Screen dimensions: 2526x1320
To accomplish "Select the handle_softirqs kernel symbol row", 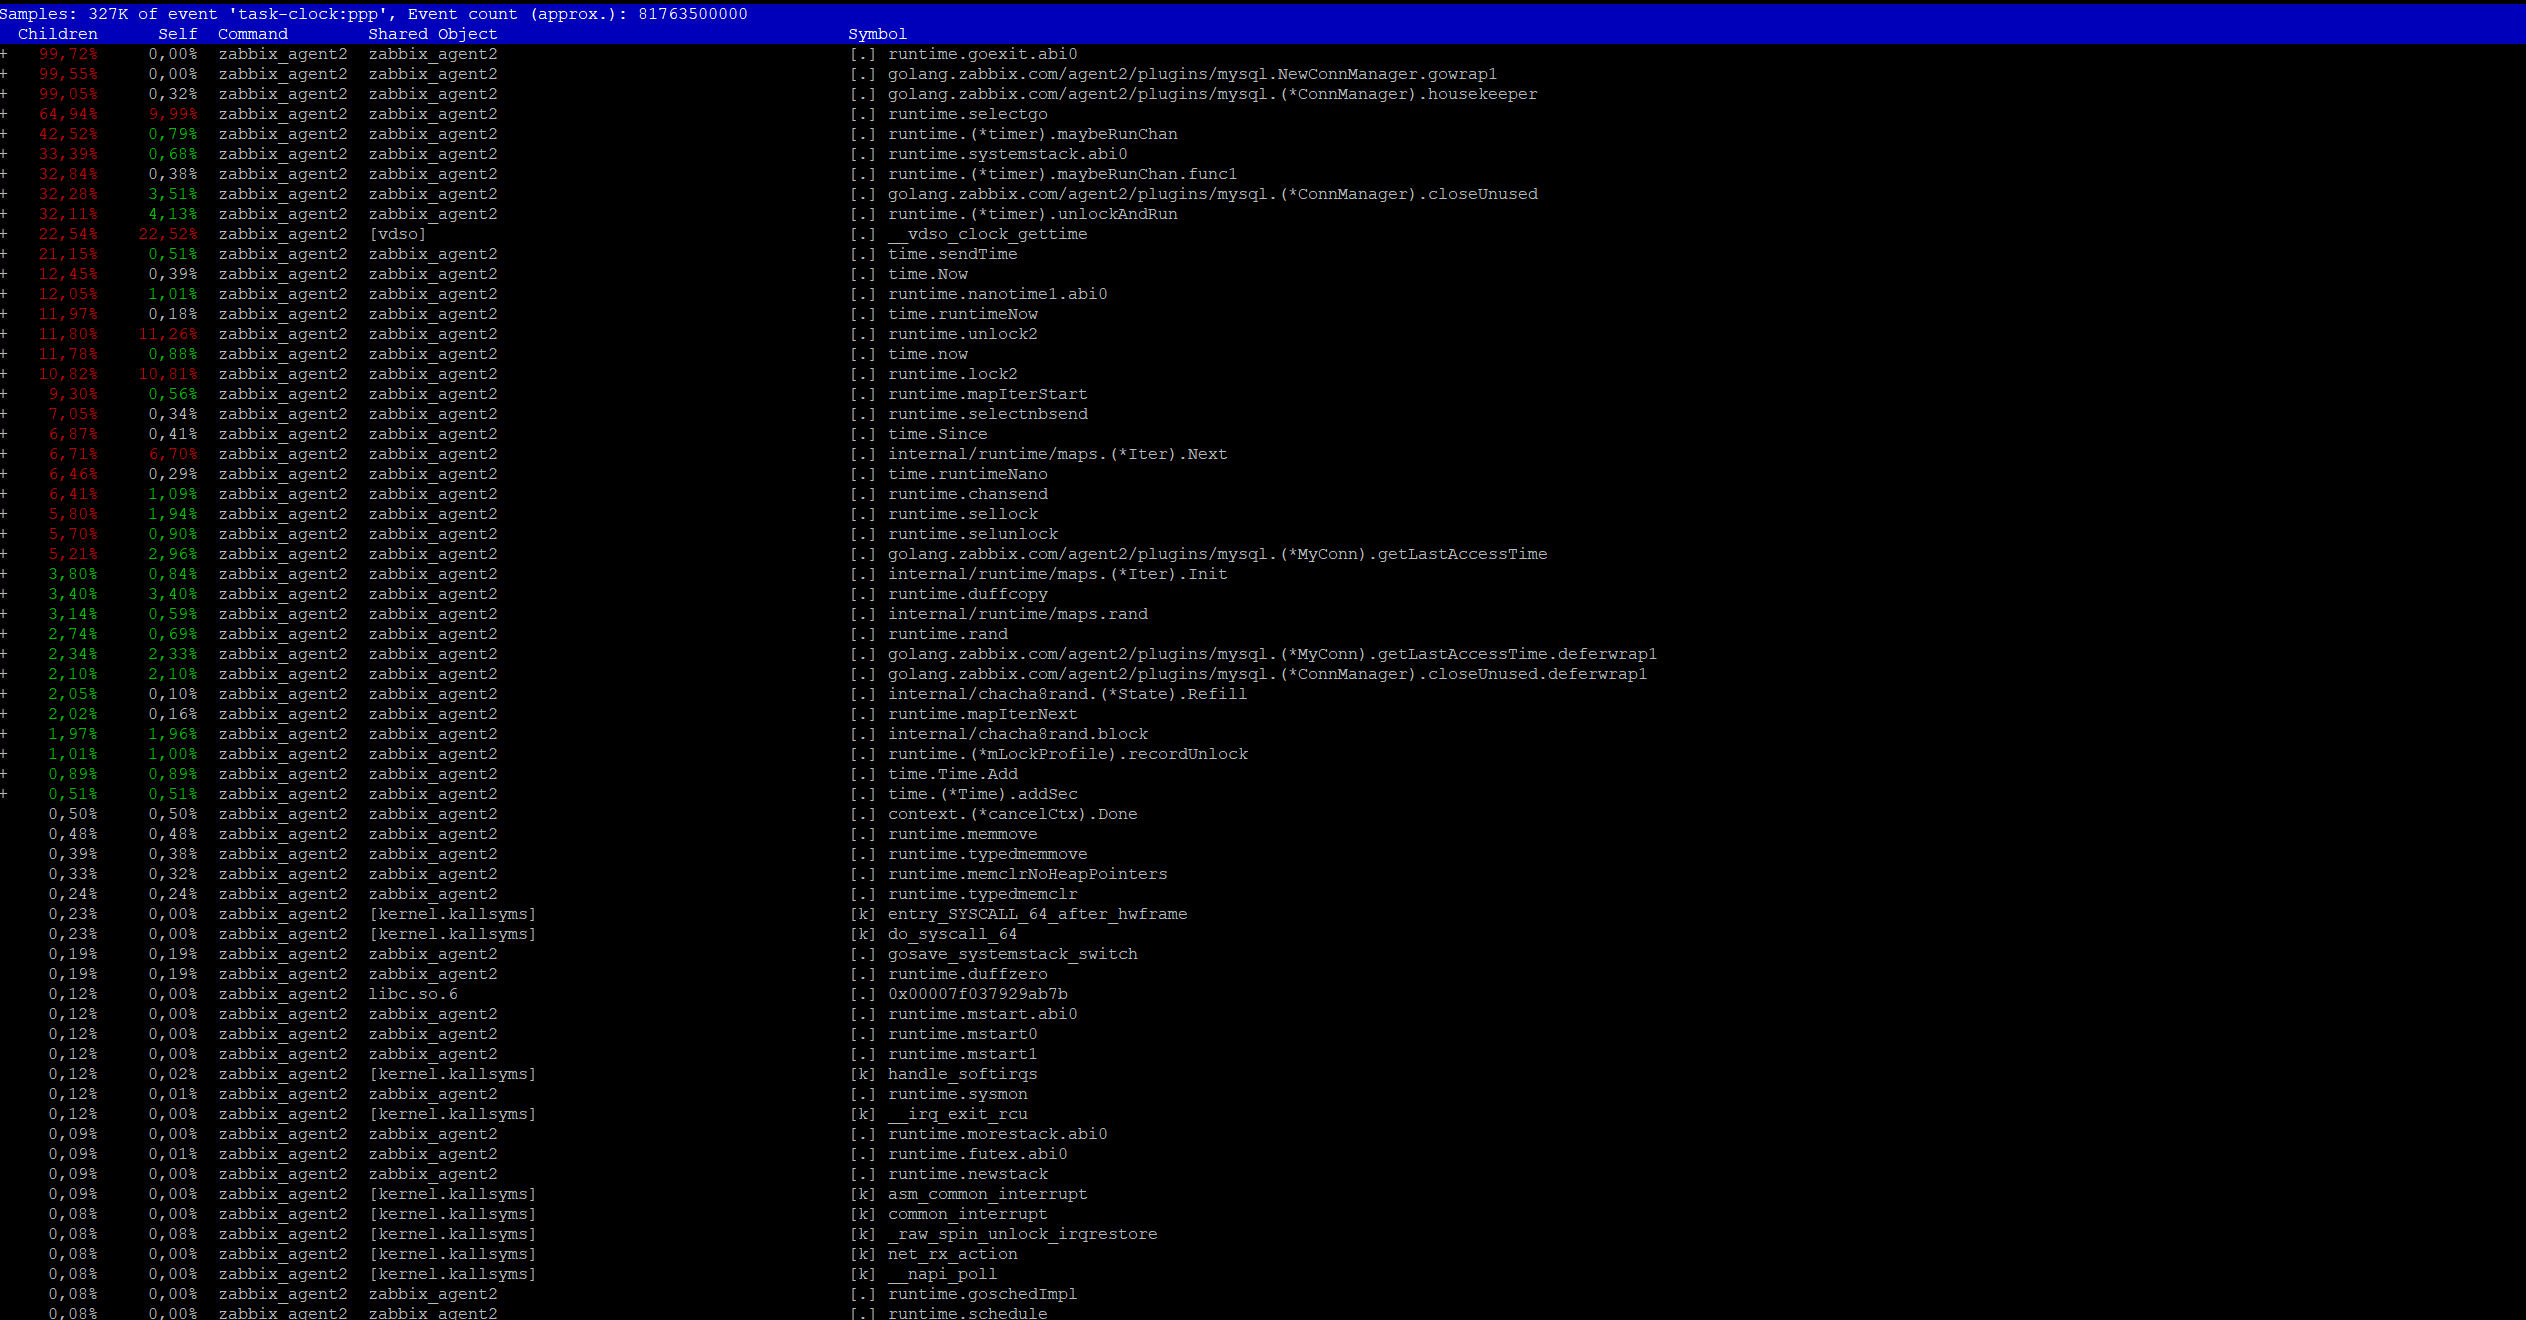I will [x=962, y=1074].
